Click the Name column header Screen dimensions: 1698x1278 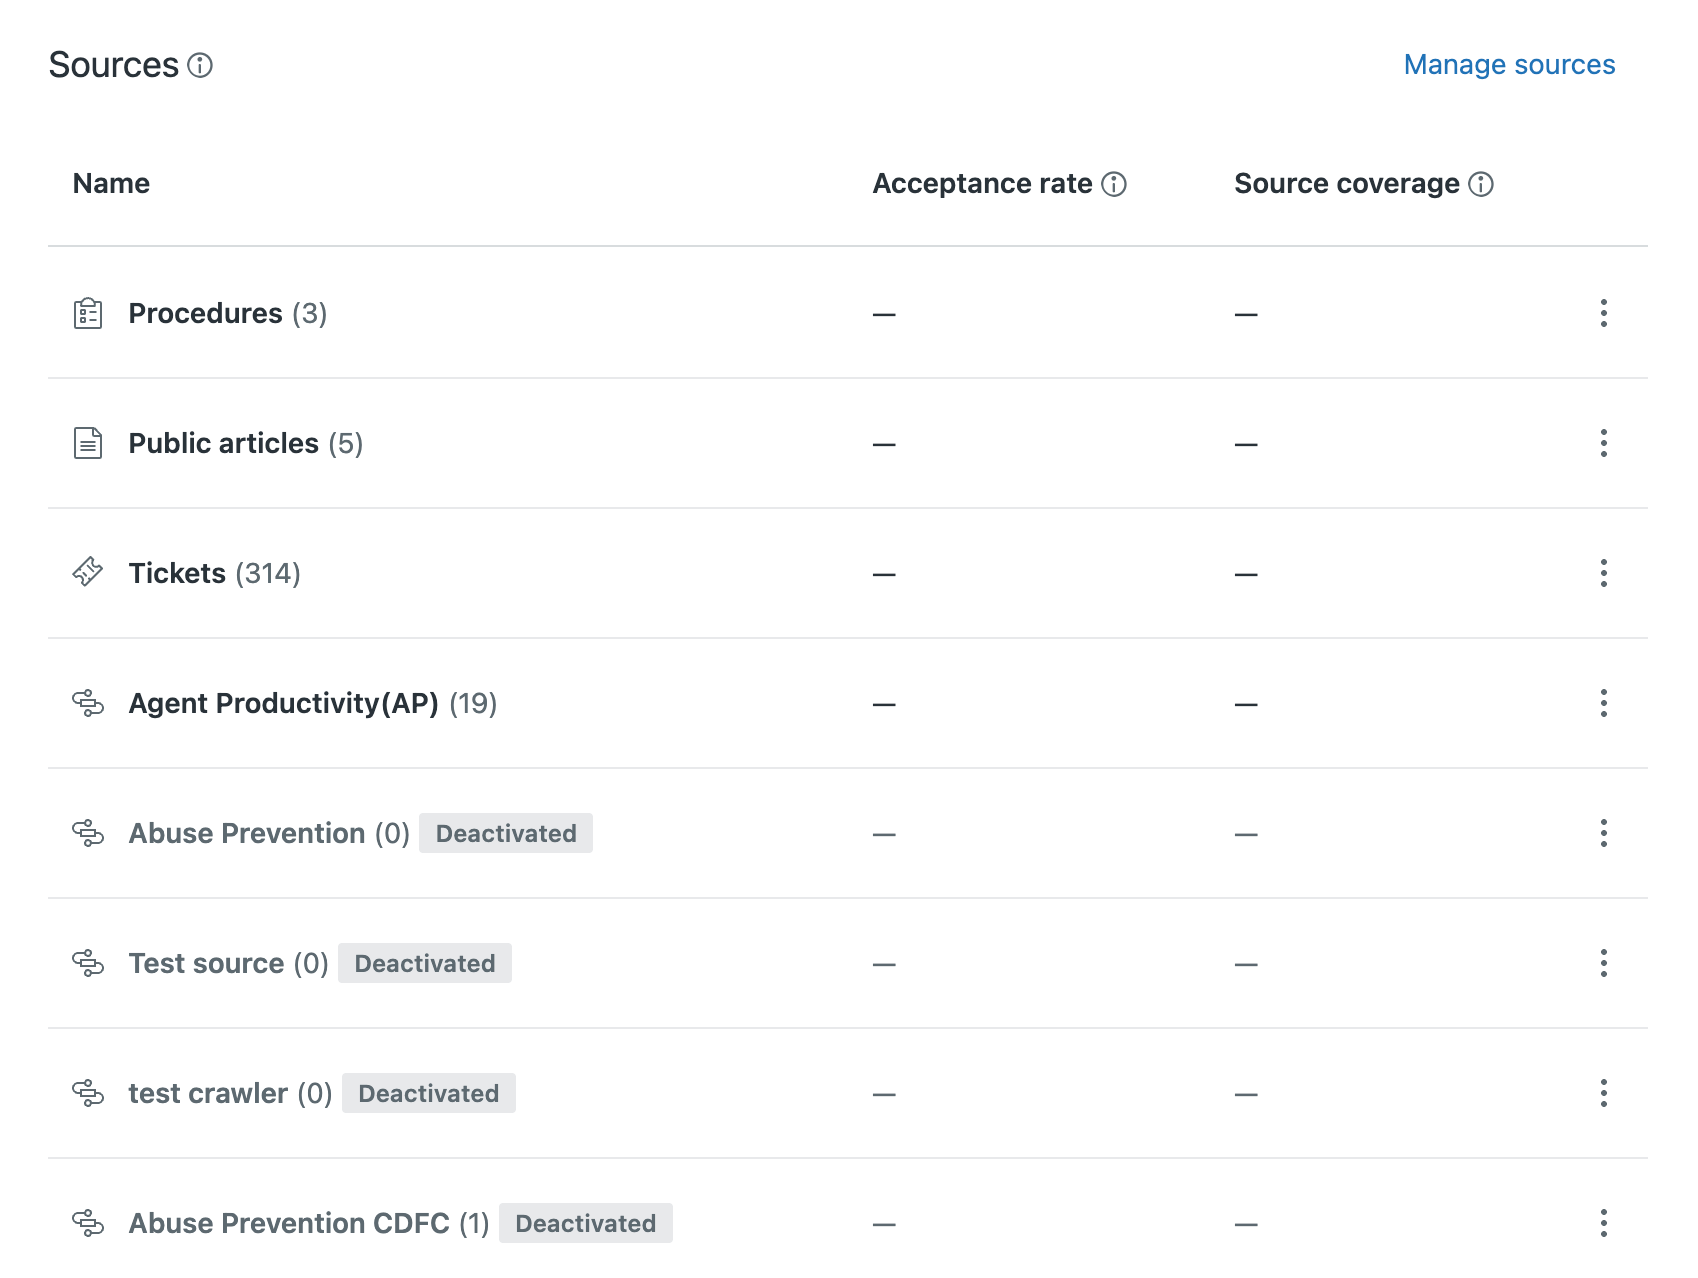pos(111,184)
